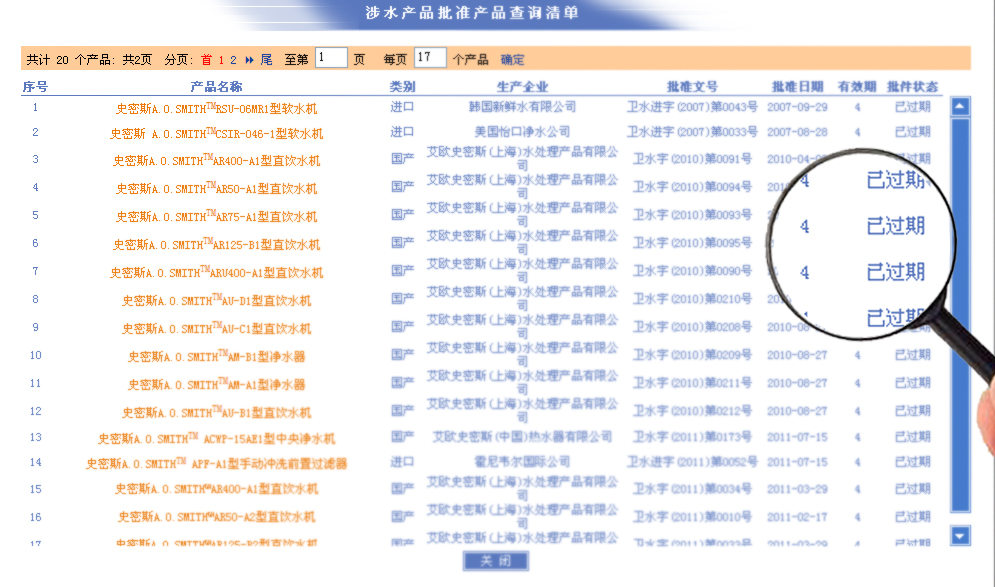Focus the 每页 products-per-page input
This screenshot has width=995, height=587.
click(430, 58)
